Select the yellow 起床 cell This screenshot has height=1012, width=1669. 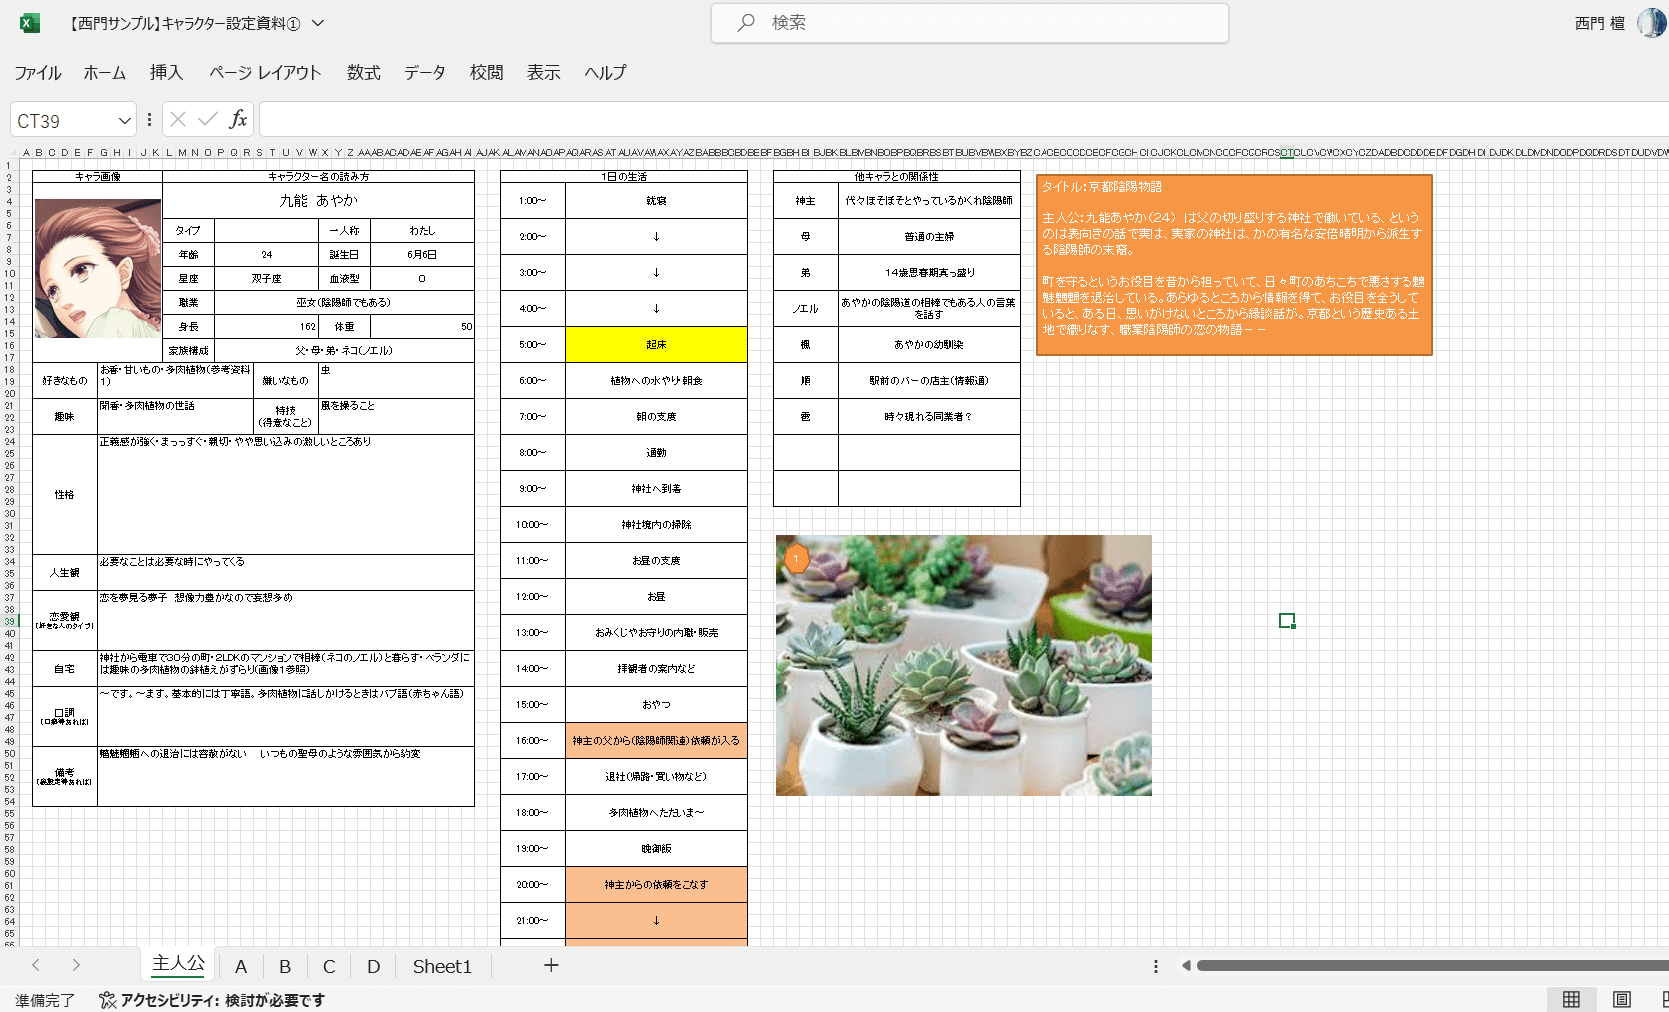pyautogui.click(x=656, y=344)
